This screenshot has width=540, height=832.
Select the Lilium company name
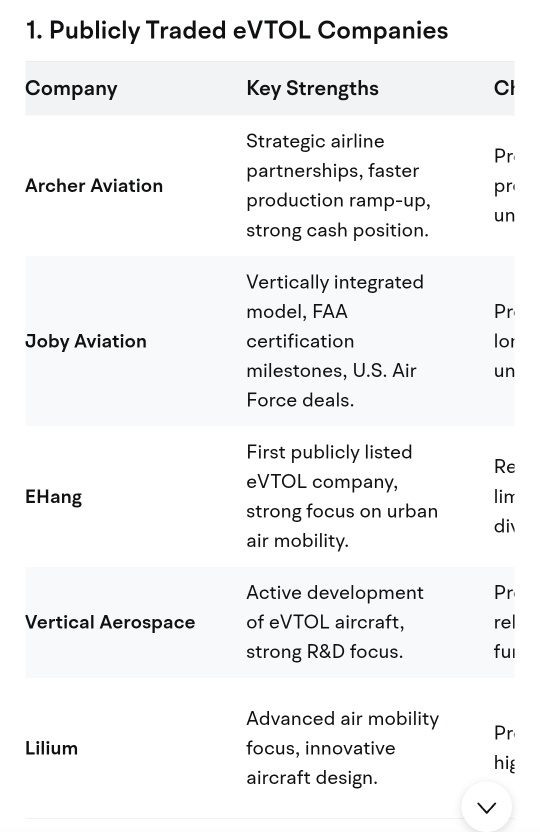pyautogui.click(x=51, y=748)
